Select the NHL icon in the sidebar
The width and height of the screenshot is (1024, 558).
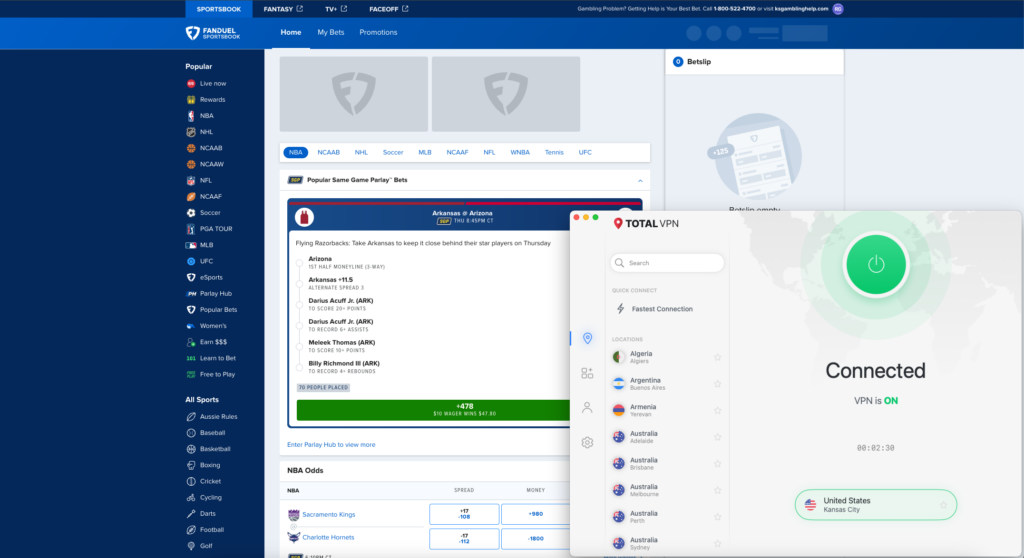[x=191, y=132]
